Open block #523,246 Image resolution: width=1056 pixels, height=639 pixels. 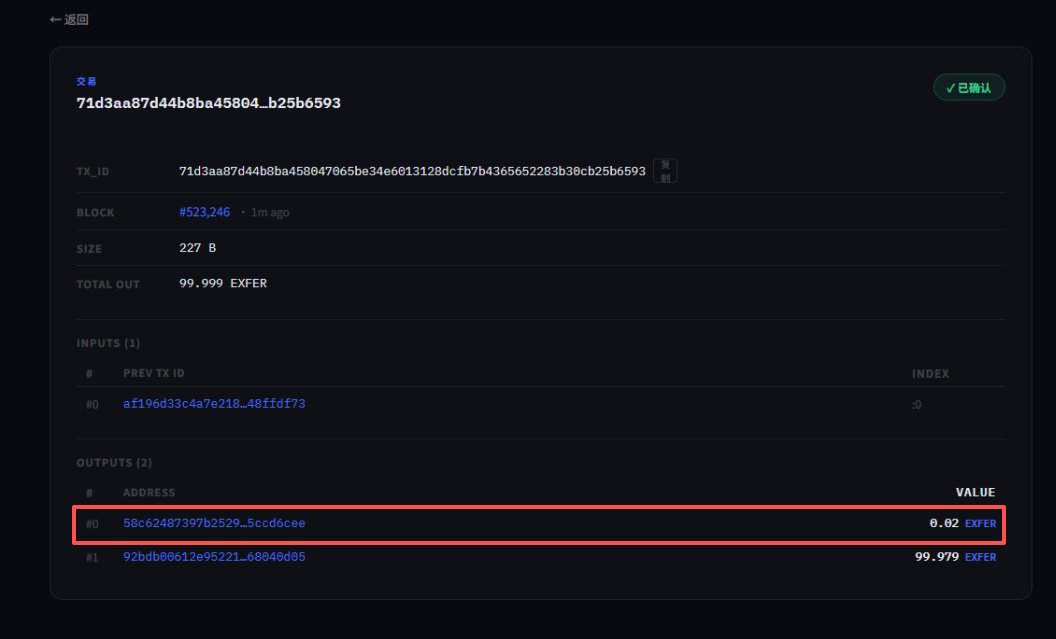[x=205, y=212]
